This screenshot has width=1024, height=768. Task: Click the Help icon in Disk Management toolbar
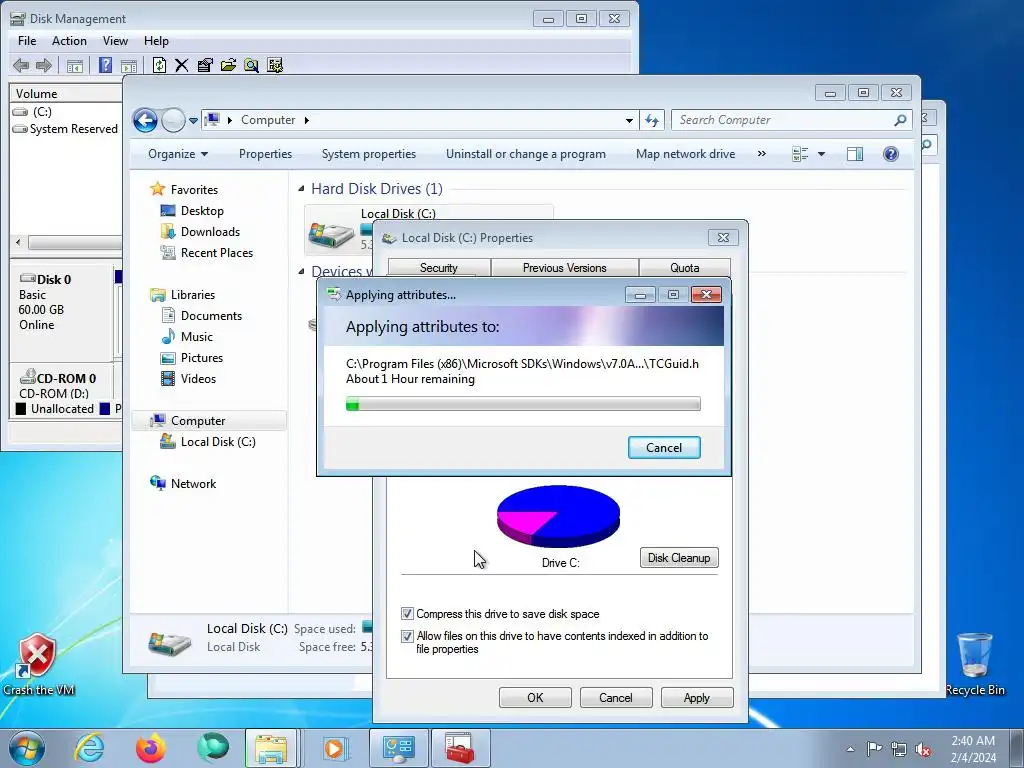click(105, 65)
